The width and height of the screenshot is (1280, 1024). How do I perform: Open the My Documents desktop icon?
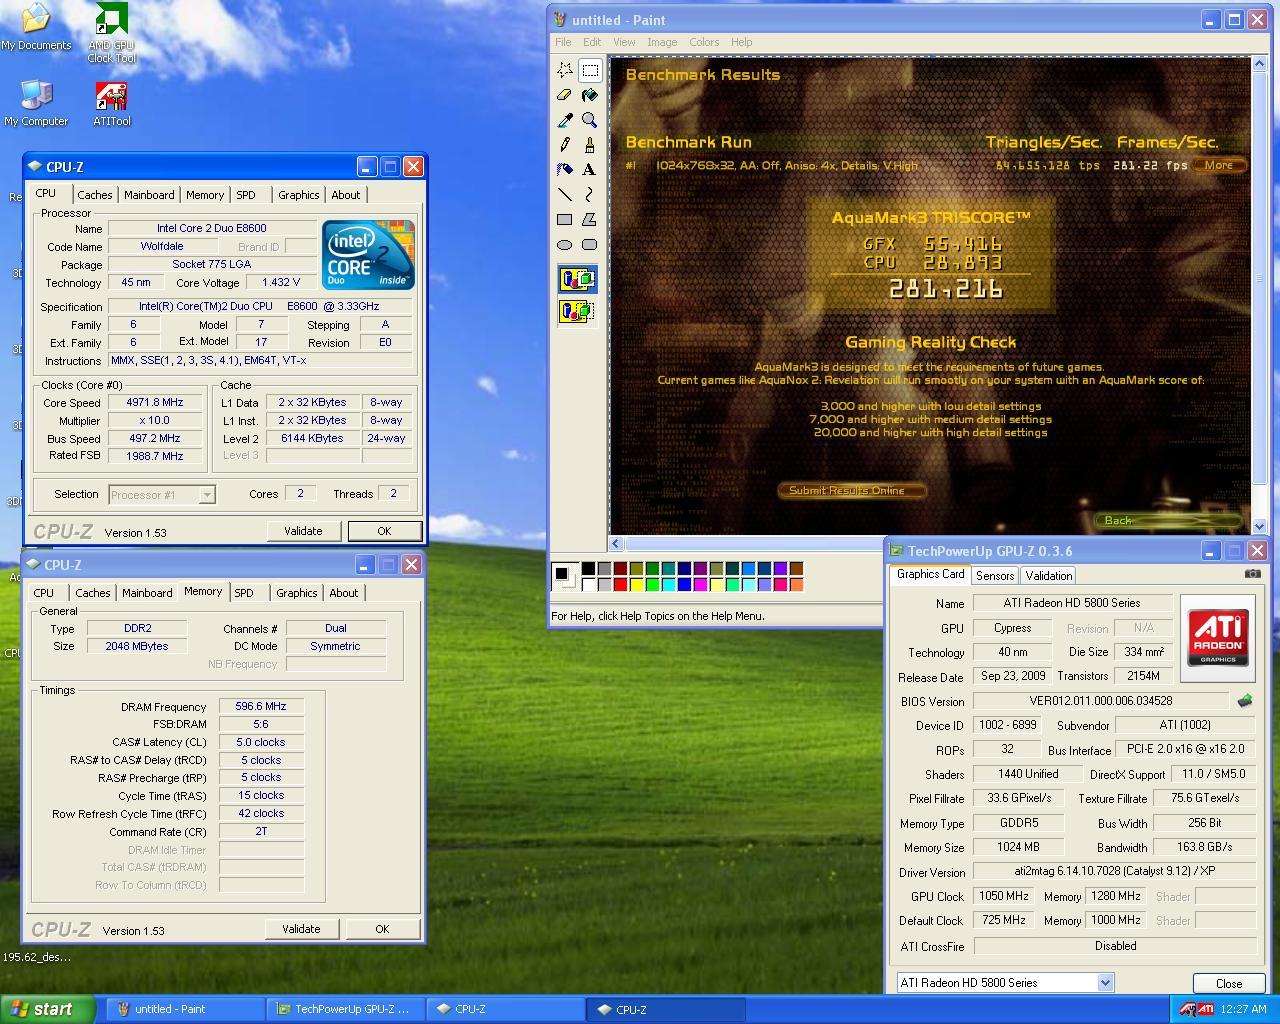(36, 28)
